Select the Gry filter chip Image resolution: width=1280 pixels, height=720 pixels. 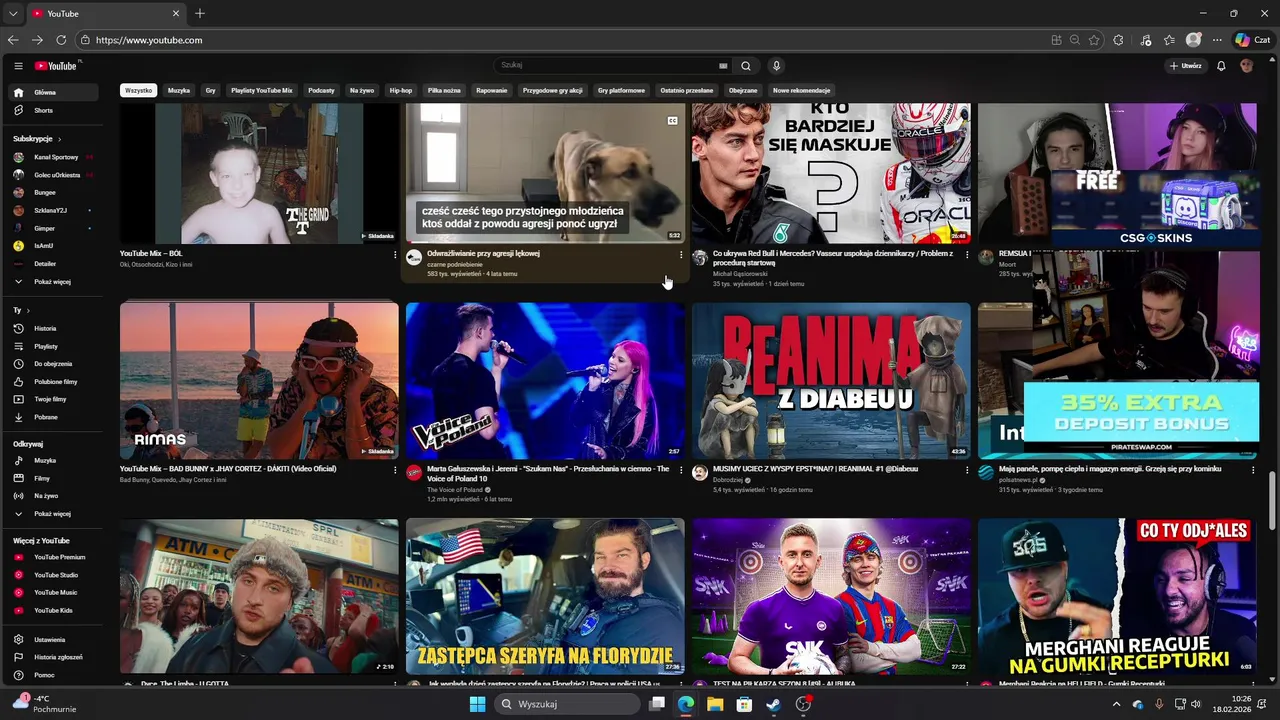click(x=211, y=90)
